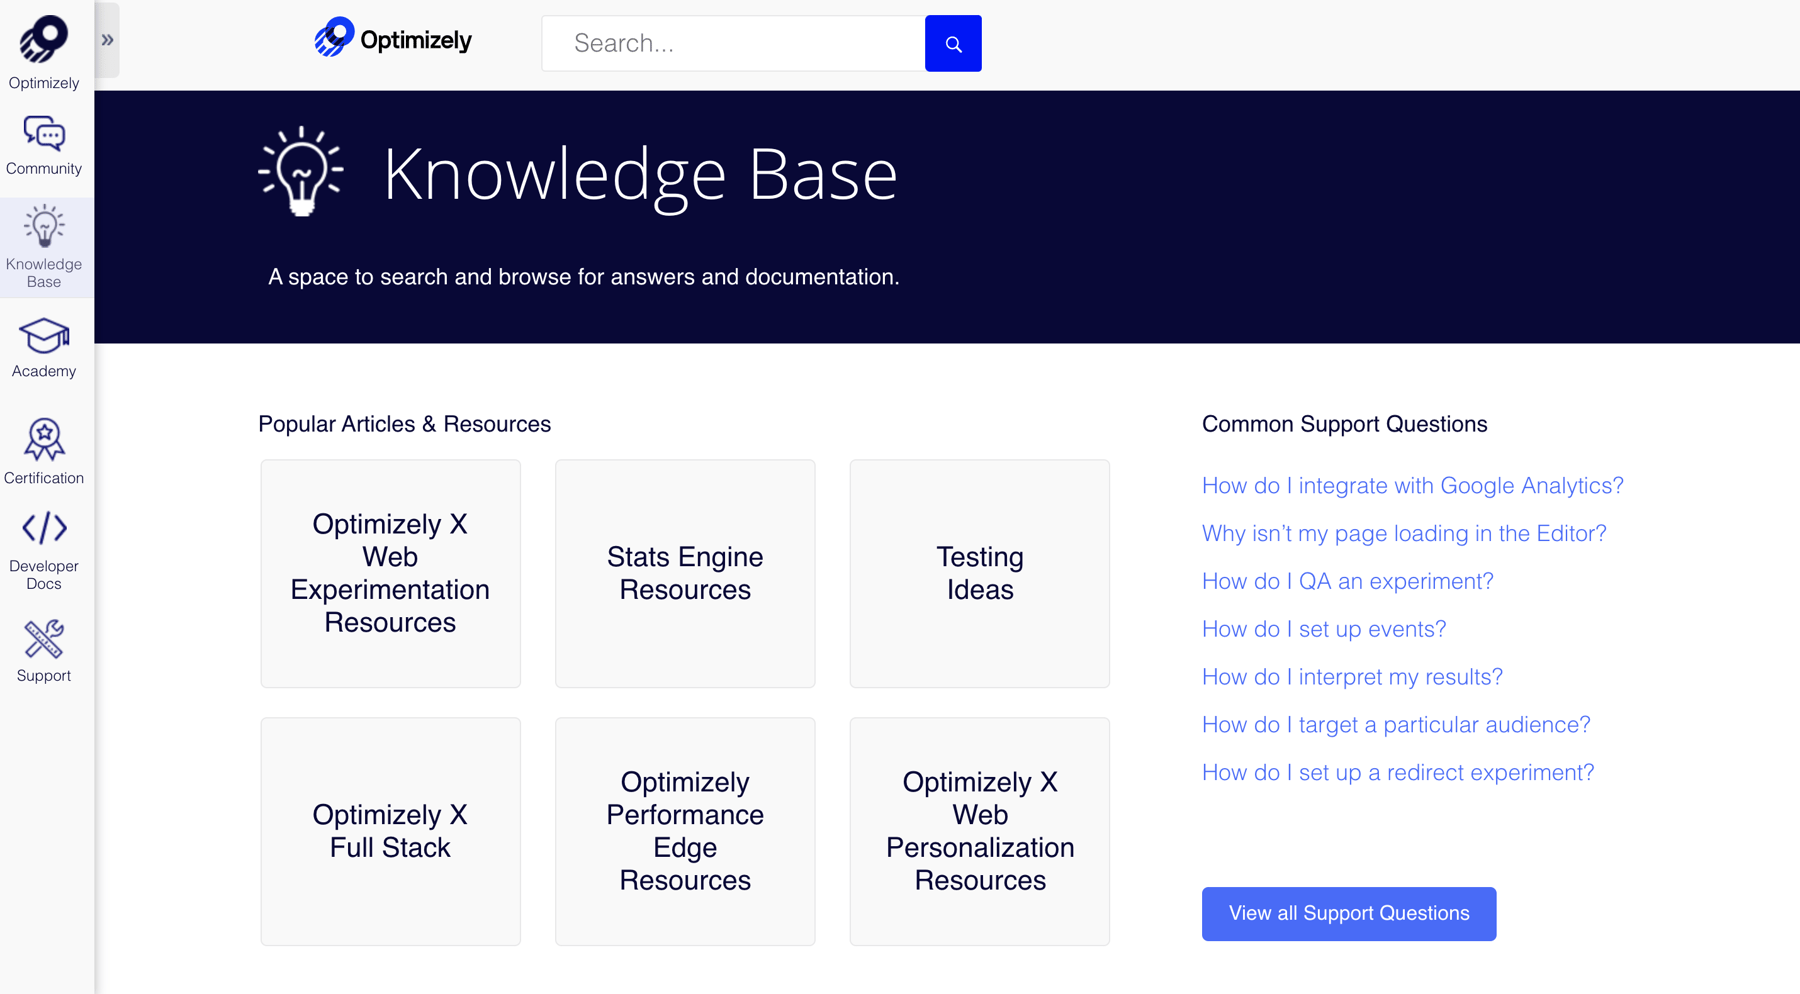1800x994 pixels.
Task: Expand the collapsed sidebar with the chevron
Action: [x=107, y=39]
